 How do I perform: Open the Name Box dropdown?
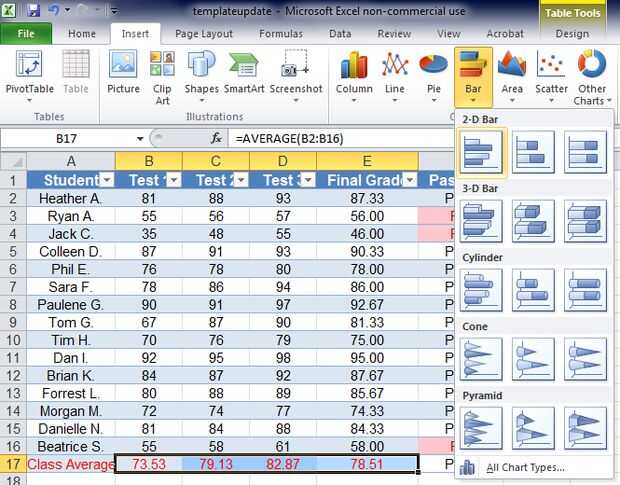[x=140, y=139]
